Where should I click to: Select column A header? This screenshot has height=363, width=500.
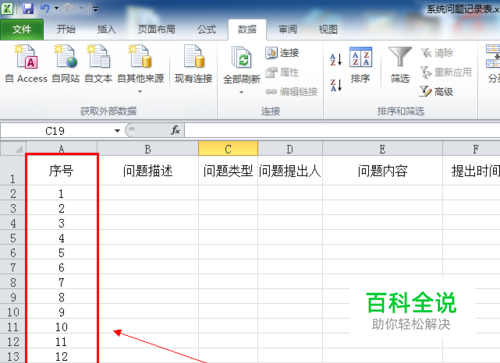click(62, 149)
